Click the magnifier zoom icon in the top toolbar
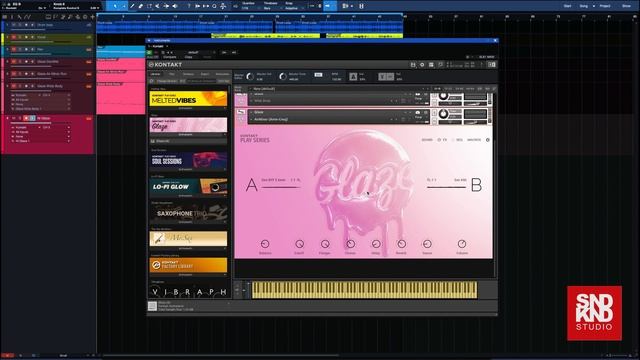Screen dimensions: 640x360 [214, 6]
